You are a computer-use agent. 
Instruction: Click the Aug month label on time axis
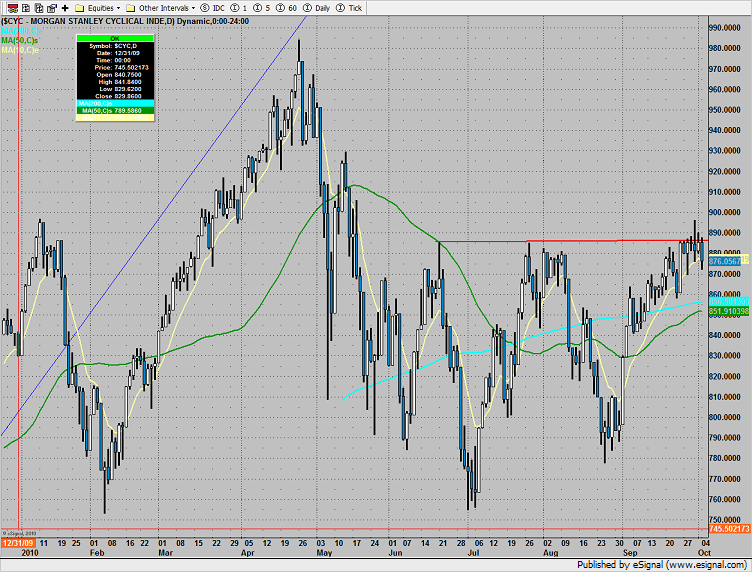point(551,553)
